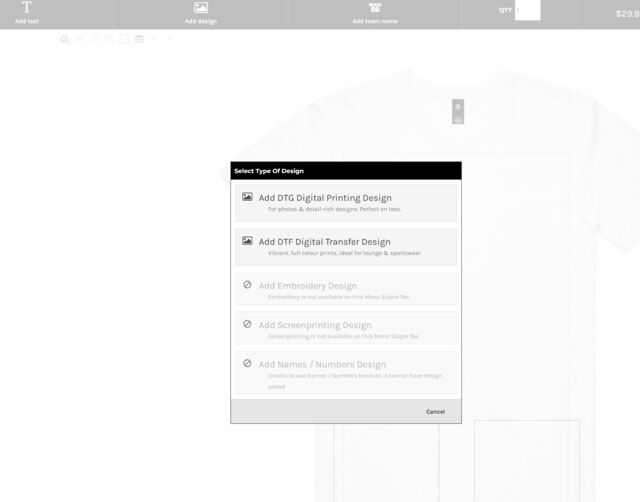Click the price shown in top bar

pos(627,14)
